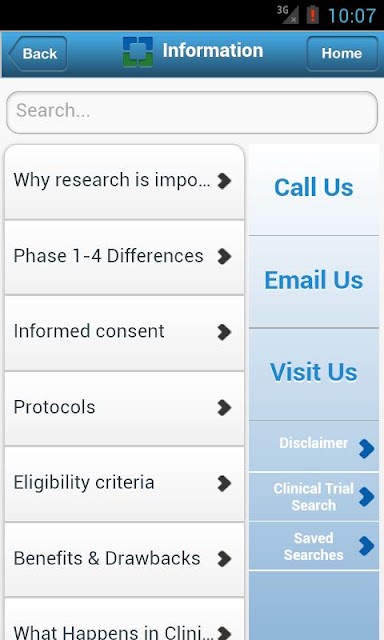The width and height of the screenshot is (384, 640).
Task: Open the Benefits & Drawbacks item
Action: point(124,559)
